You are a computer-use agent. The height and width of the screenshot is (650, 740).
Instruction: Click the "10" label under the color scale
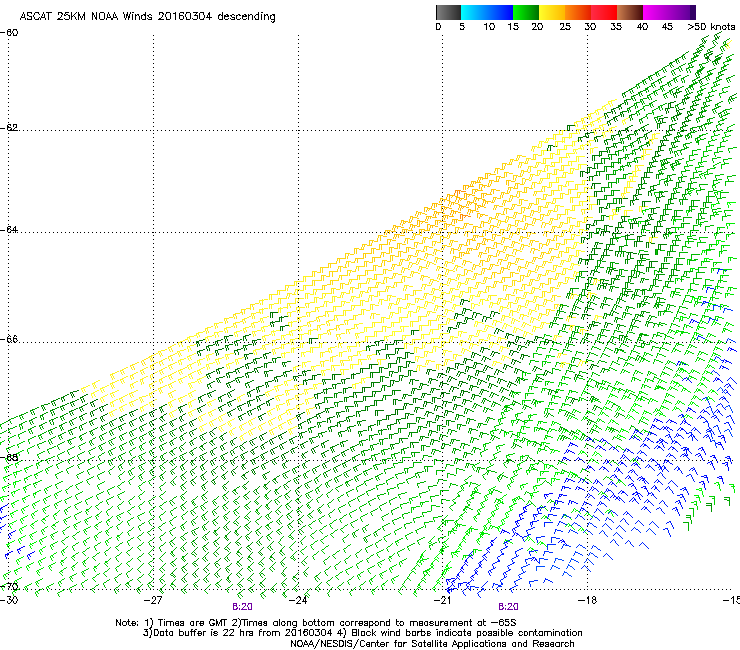click(489, 27)
